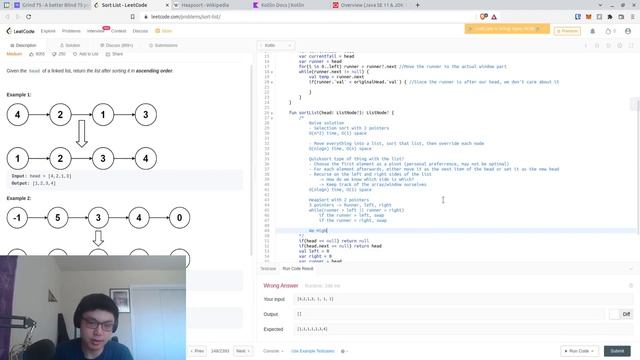The height and width of the screenshot is (360, 640).
Task: Click the help icon beside Wrong Answer result
Action: pos(631,286)
